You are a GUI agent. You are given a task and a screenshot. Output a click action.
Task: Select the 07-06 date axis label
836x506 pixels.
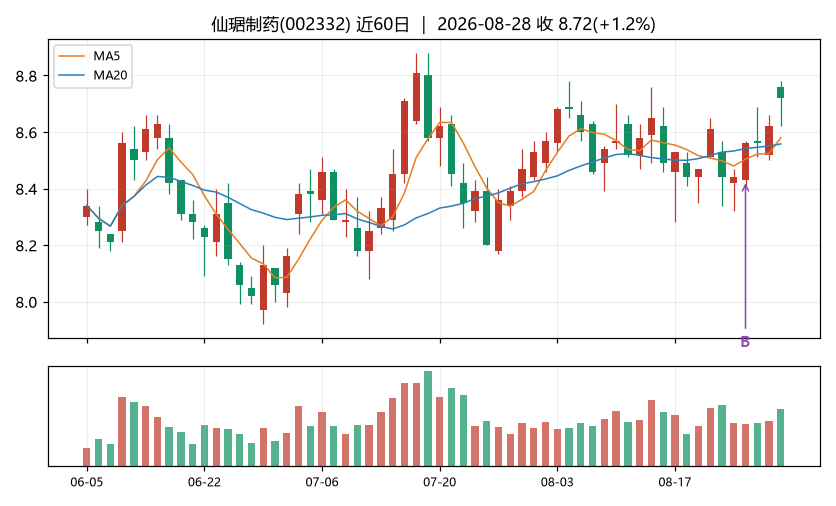322,483
